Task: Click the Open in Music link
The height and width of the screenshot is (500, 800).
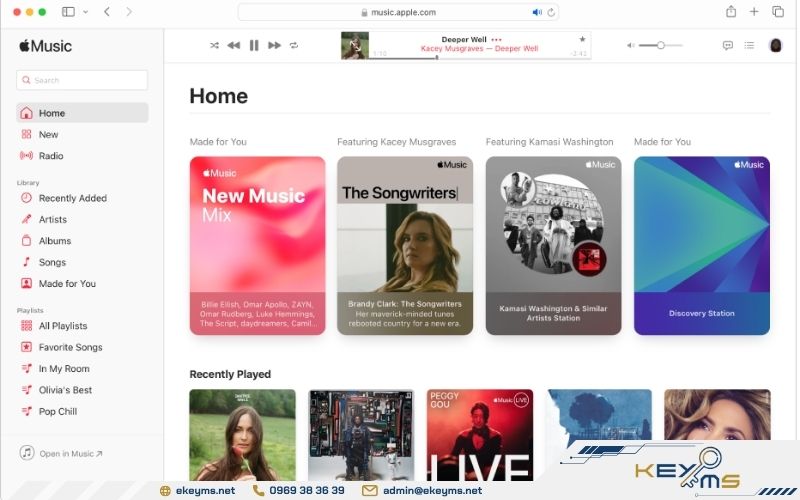Action: 61,453
